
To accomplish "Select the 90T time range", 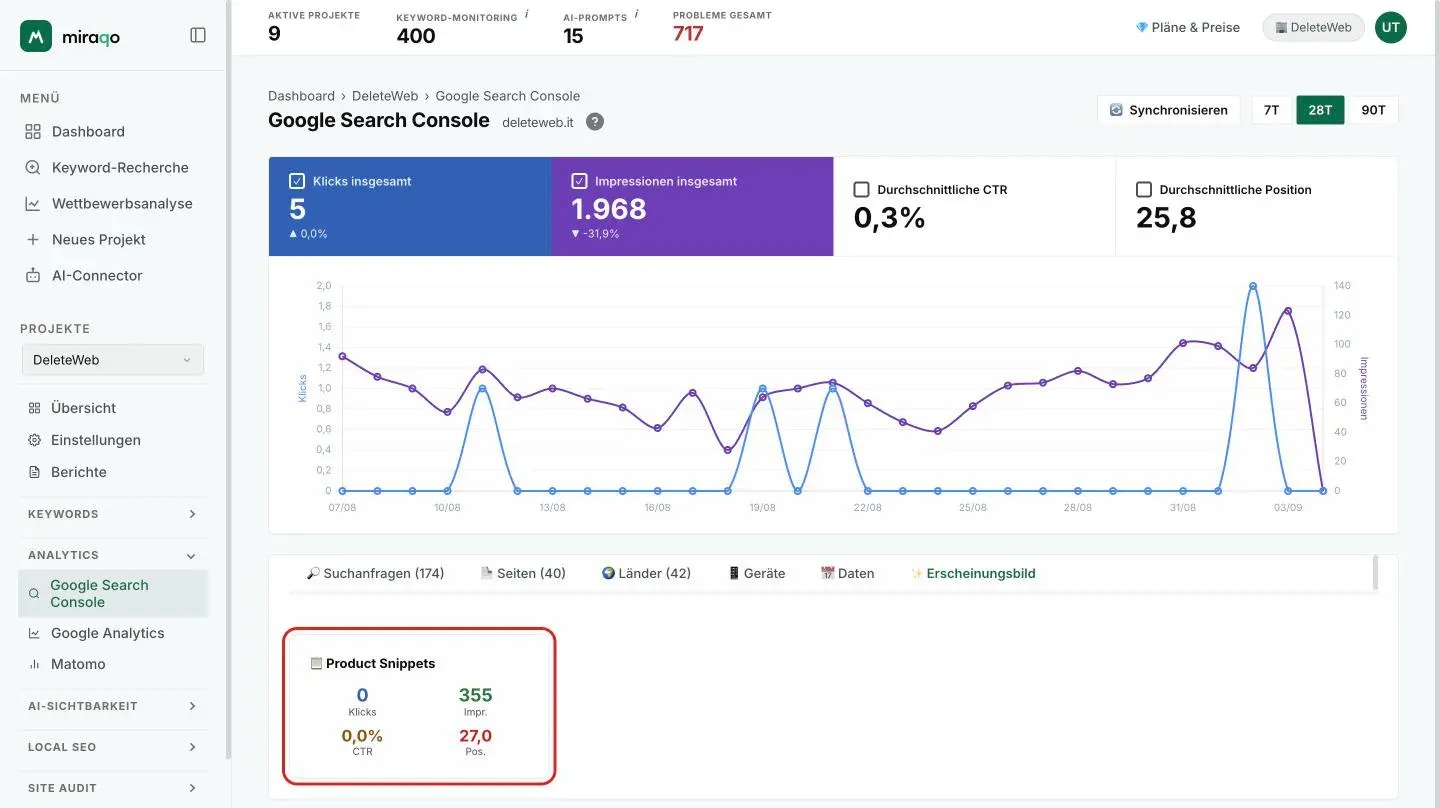I will click(1373, 110).
